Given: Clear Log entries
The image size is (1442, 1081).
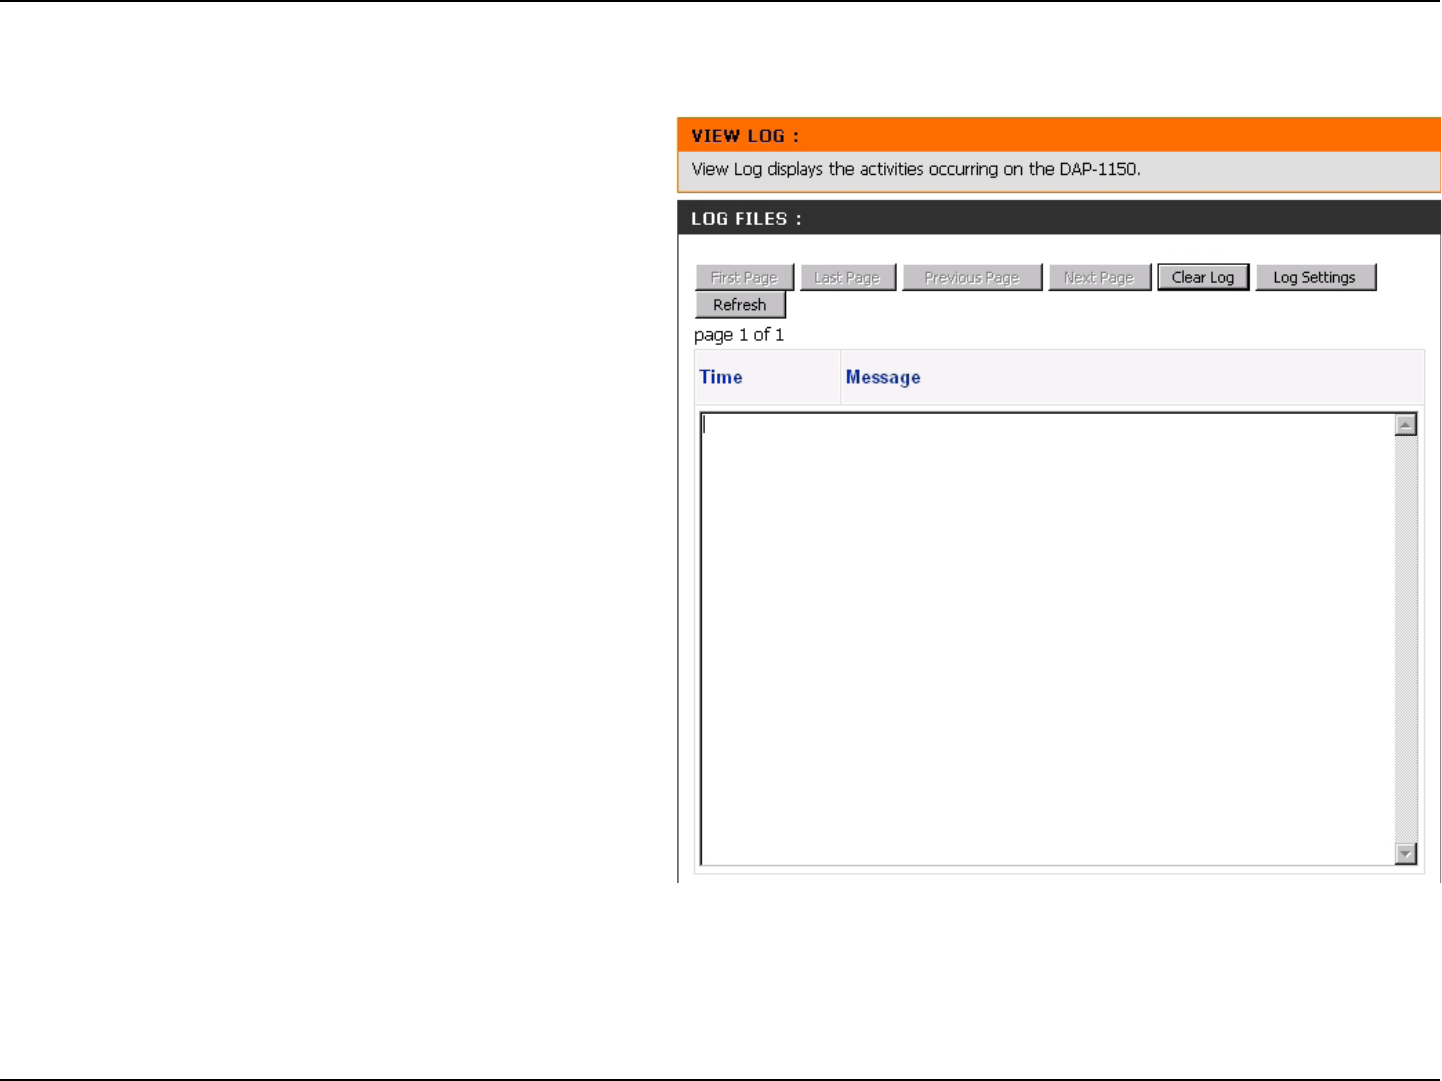Looking at the screenshot, I should (1203, 278).
